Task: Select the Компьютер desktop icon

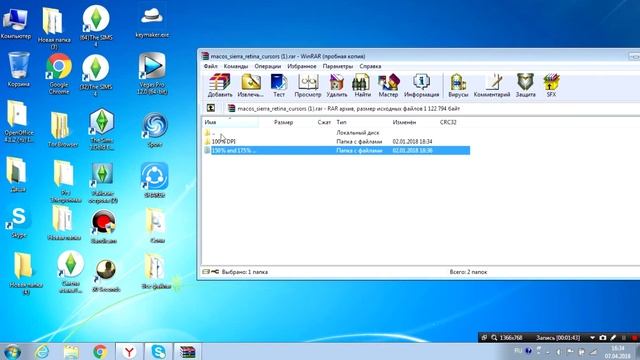Action: tap(16, 23)
